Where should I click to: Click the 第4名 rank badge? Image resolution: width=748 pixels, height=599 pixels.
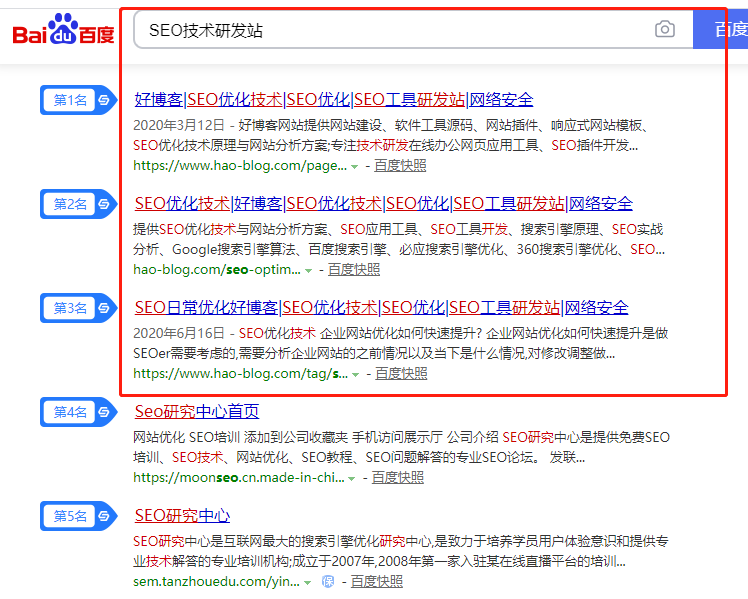(x=78, y=412)
